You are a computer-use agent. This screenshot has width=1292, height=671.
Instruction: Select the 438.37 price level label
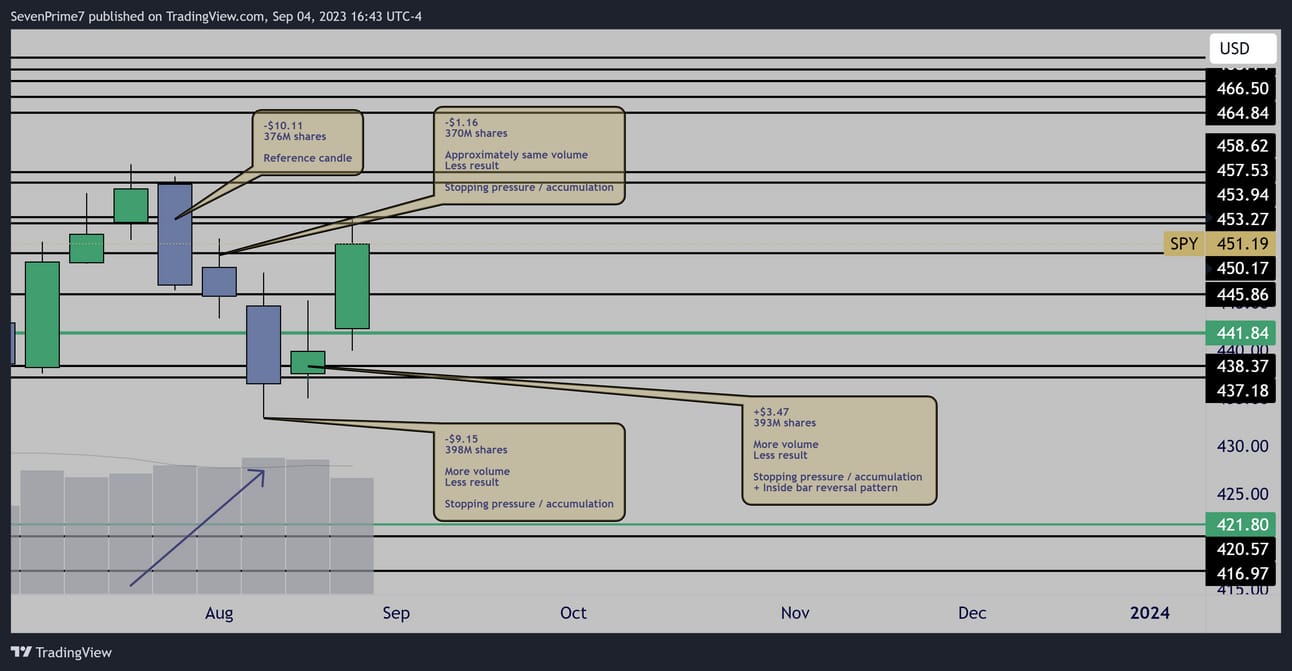1242,366
